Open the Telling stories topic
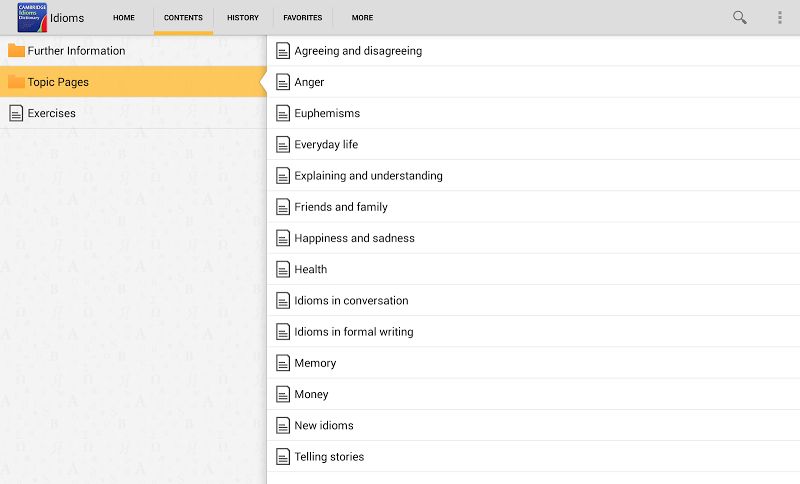Image resolution: width=800 pixels, height=484 pixels. click(533, 456)
